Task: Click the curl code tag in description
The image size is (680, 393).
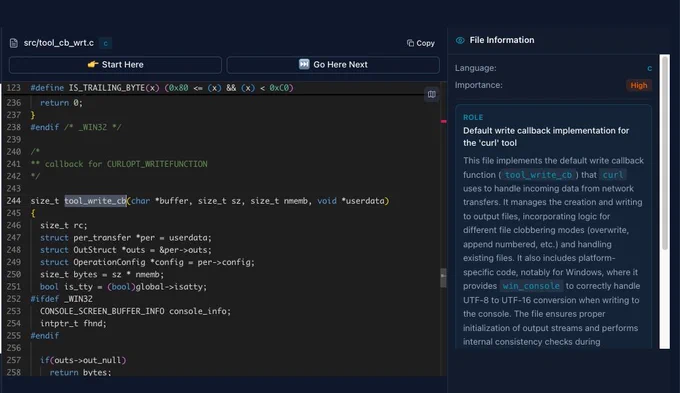Action: (x=612, y=175)
